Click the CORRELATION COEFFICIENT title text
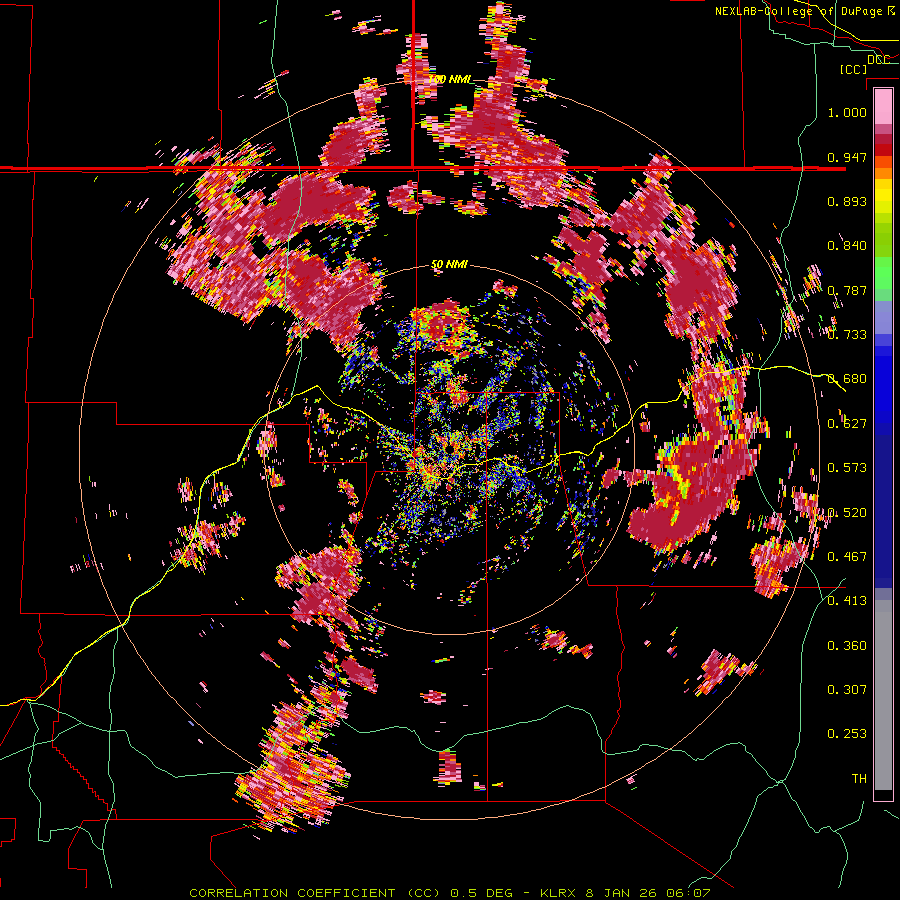The width and height of the screenshot is (900, 900). [x=292, y=893]
